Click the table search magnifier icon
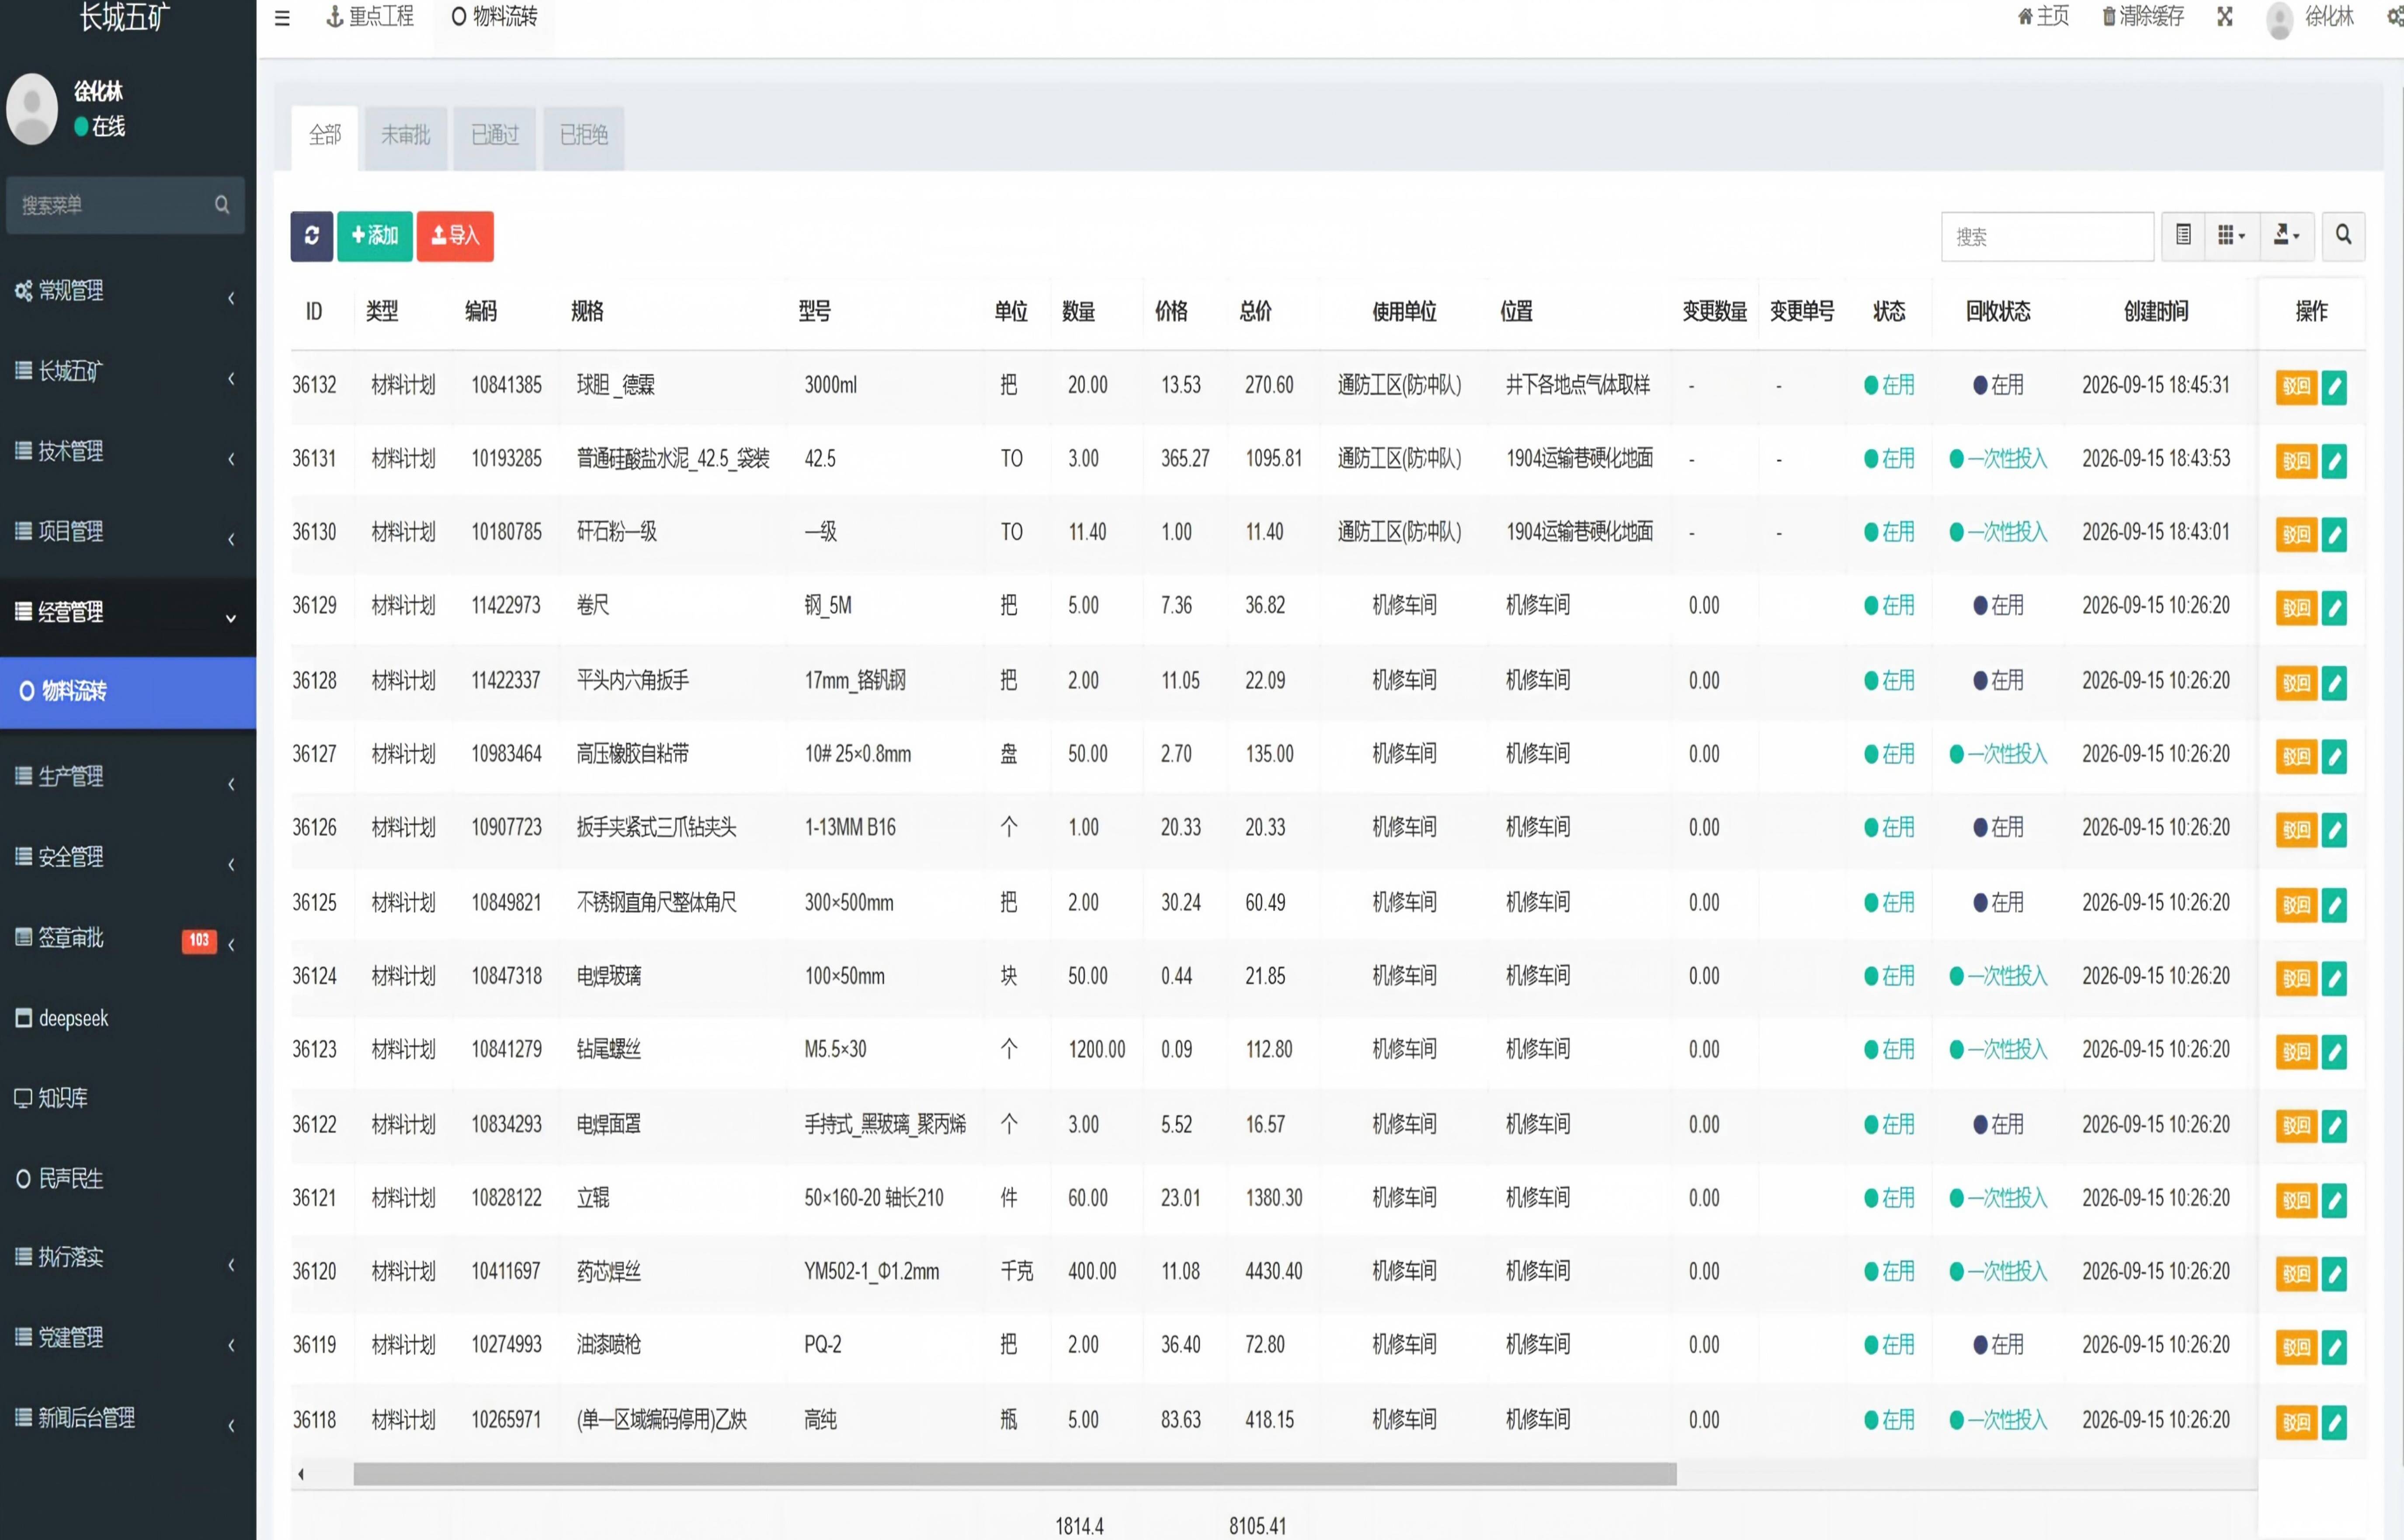2404x1540 pixels. tap(2343, 236)
